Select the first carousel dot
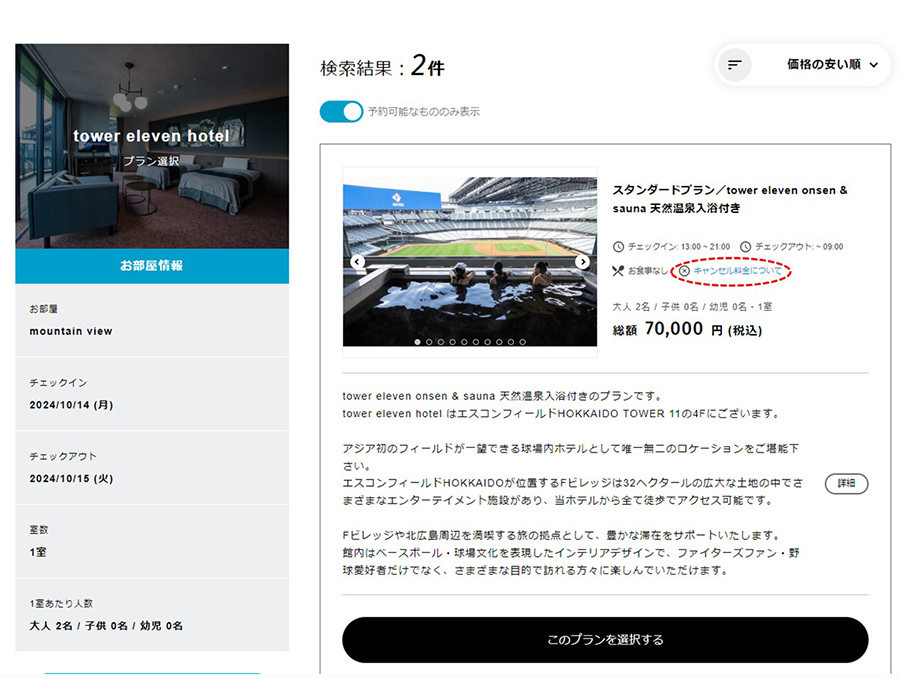 click(x=417, y=342)
